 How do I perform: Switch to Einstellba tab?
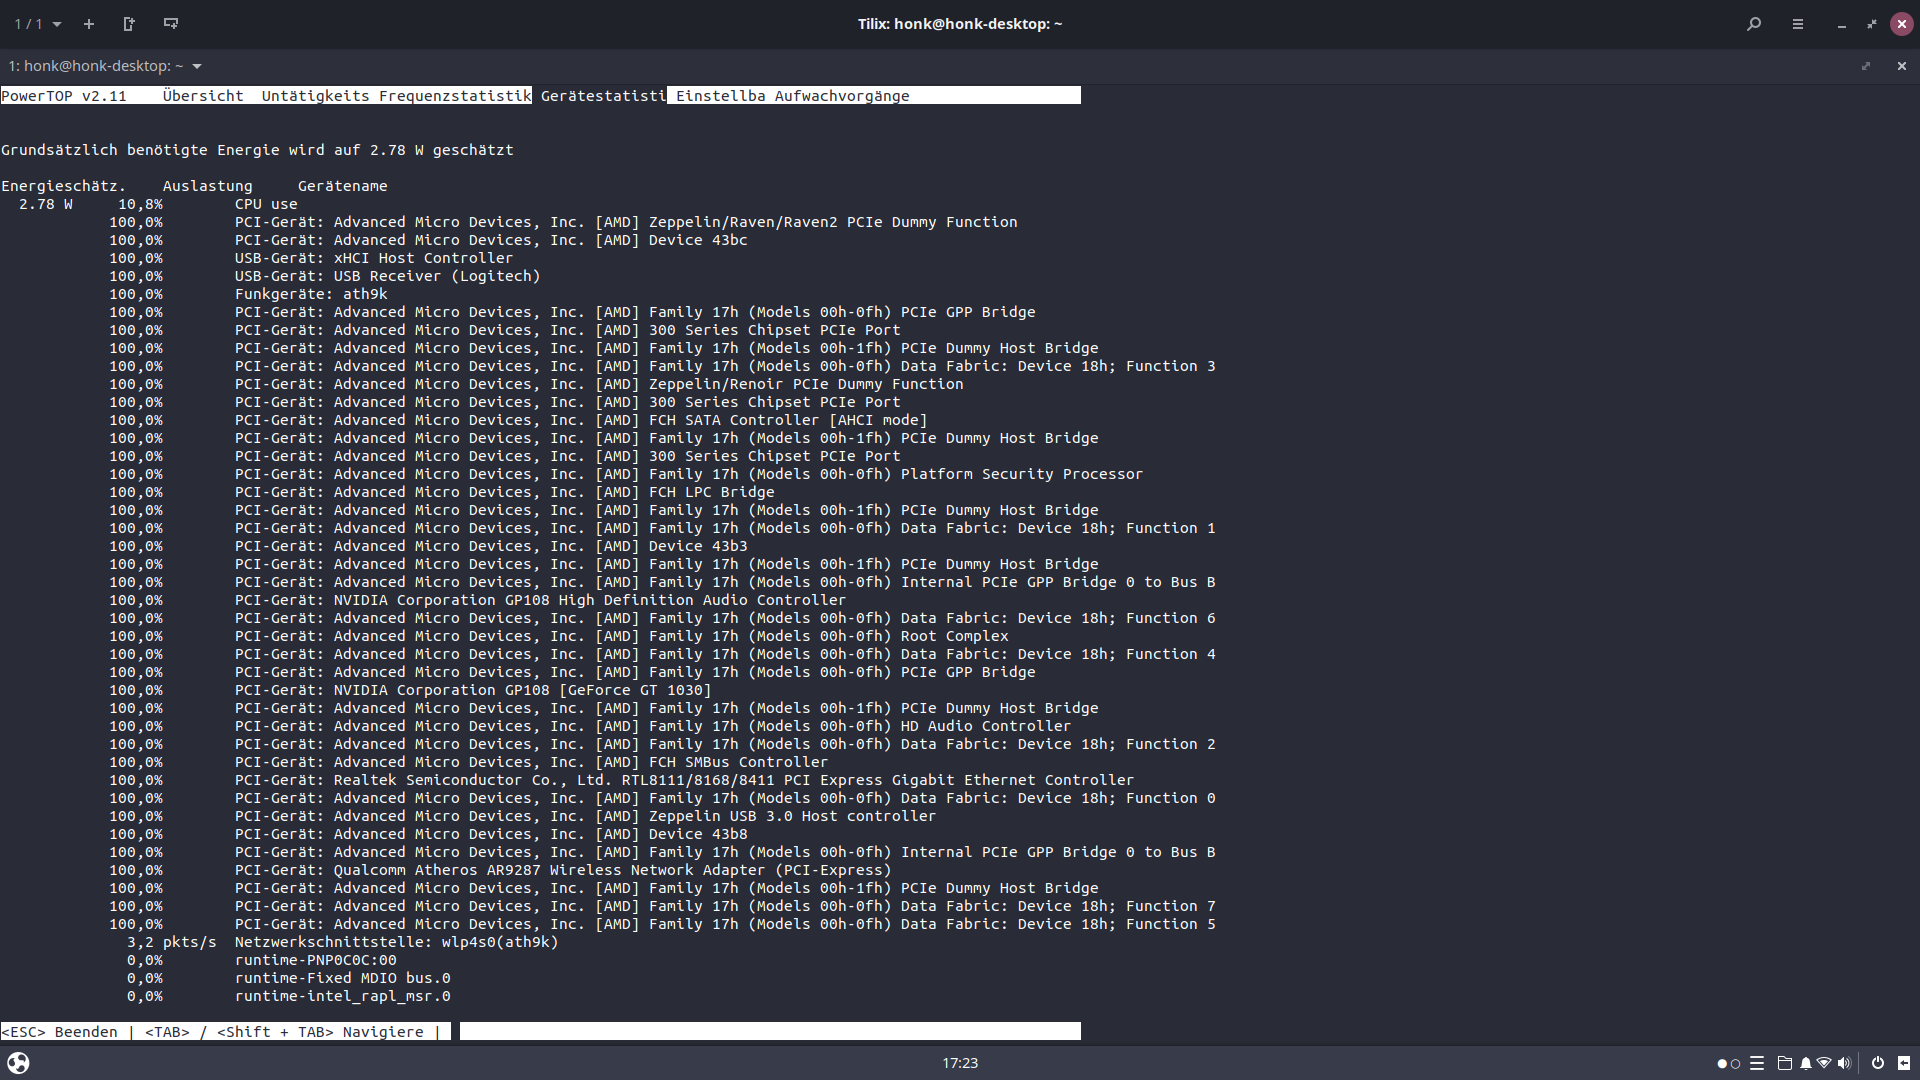(720, 96)
